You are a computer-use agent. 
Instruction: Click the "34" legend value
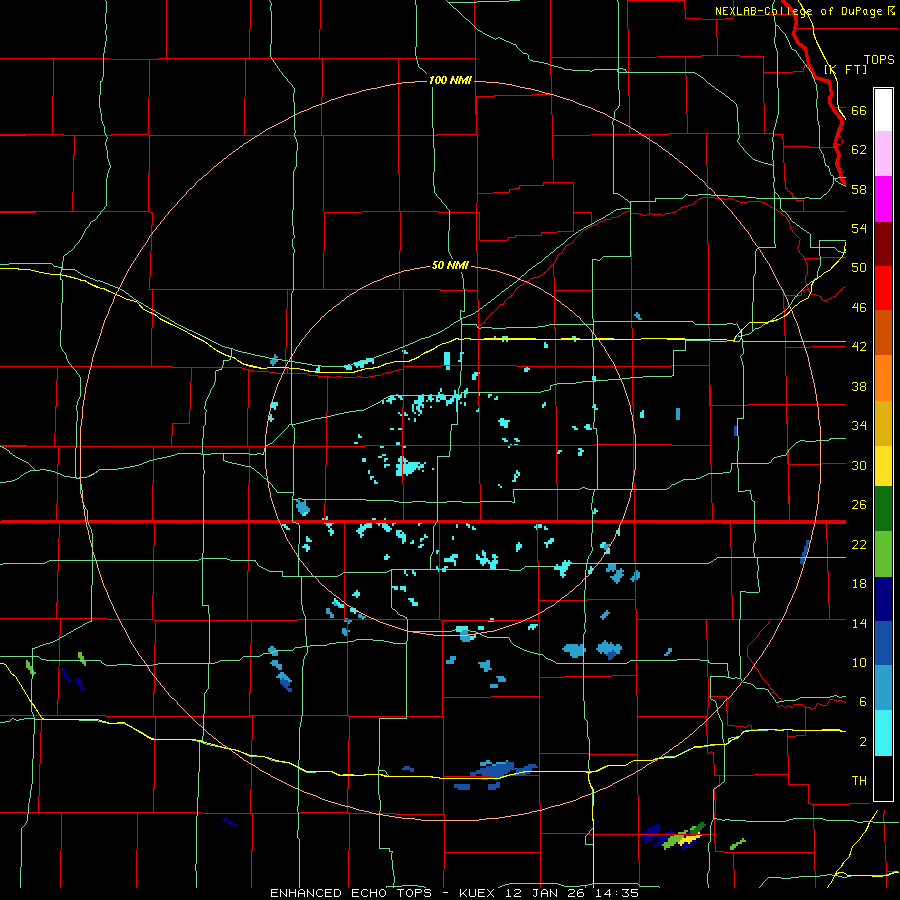coord(859,425)
